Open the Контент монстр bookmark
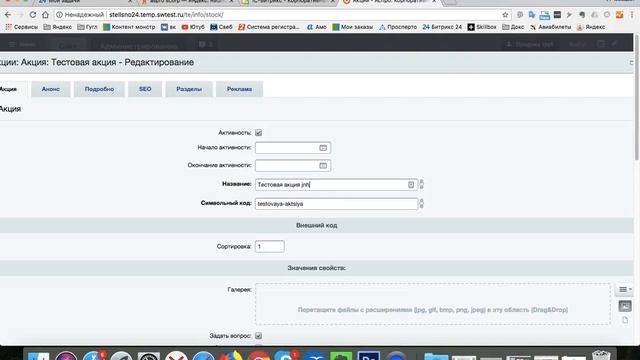This screenshot has height=360, width=640. [x=129, y=27]
